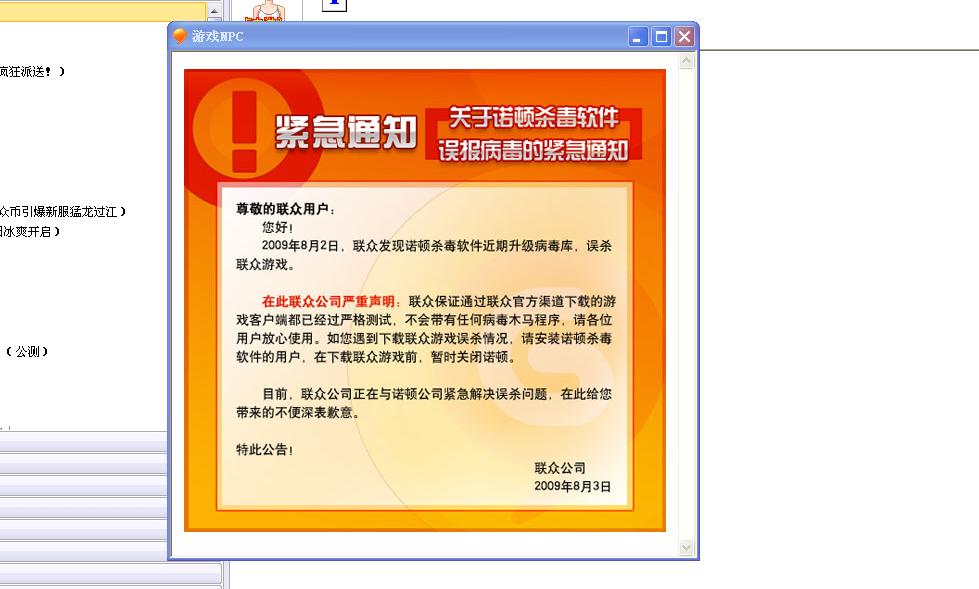Minimize the 游戏NPC popup window

tap(637, 37)
